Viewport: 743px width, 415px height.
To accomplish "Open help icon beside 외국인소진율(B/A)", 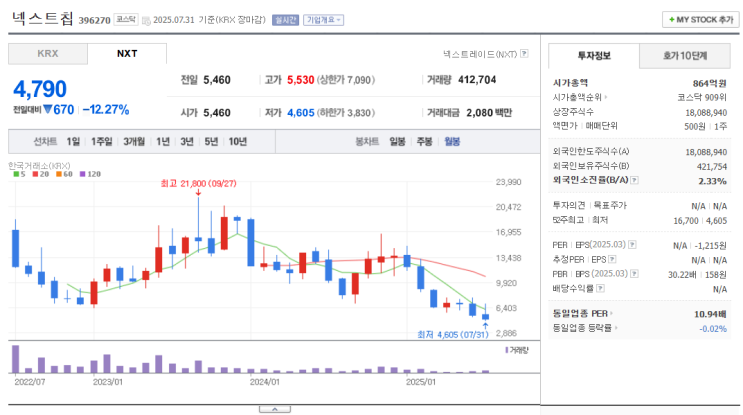I will pyautogui.click(x=634, y=180).
